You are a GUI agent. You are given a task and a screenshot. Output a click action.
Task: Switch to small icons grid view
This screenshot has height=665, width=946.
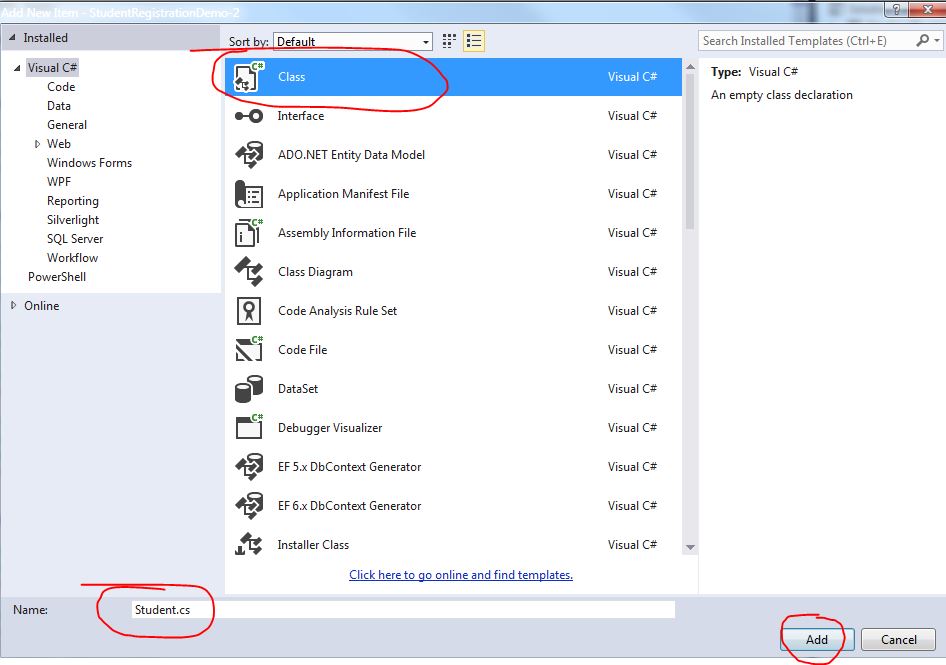pyautogui.click(x=449, y=41)
